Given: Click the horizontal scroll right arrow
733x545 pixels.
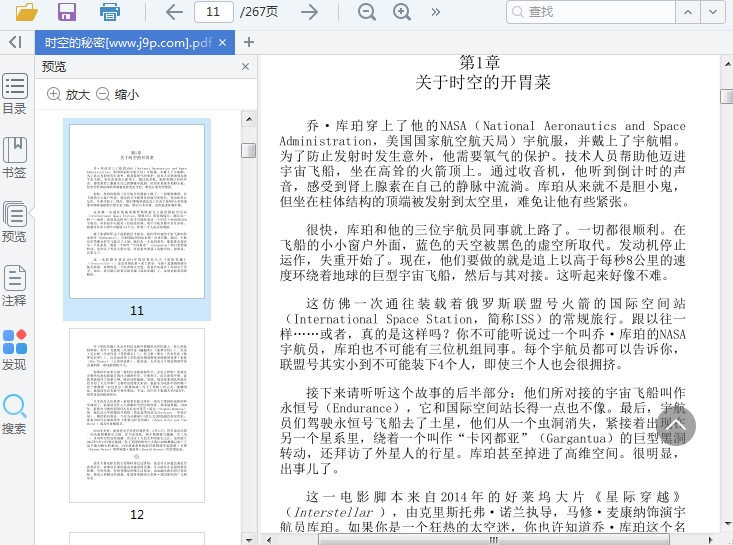Looking at the screenshot, I should (711, 539).
